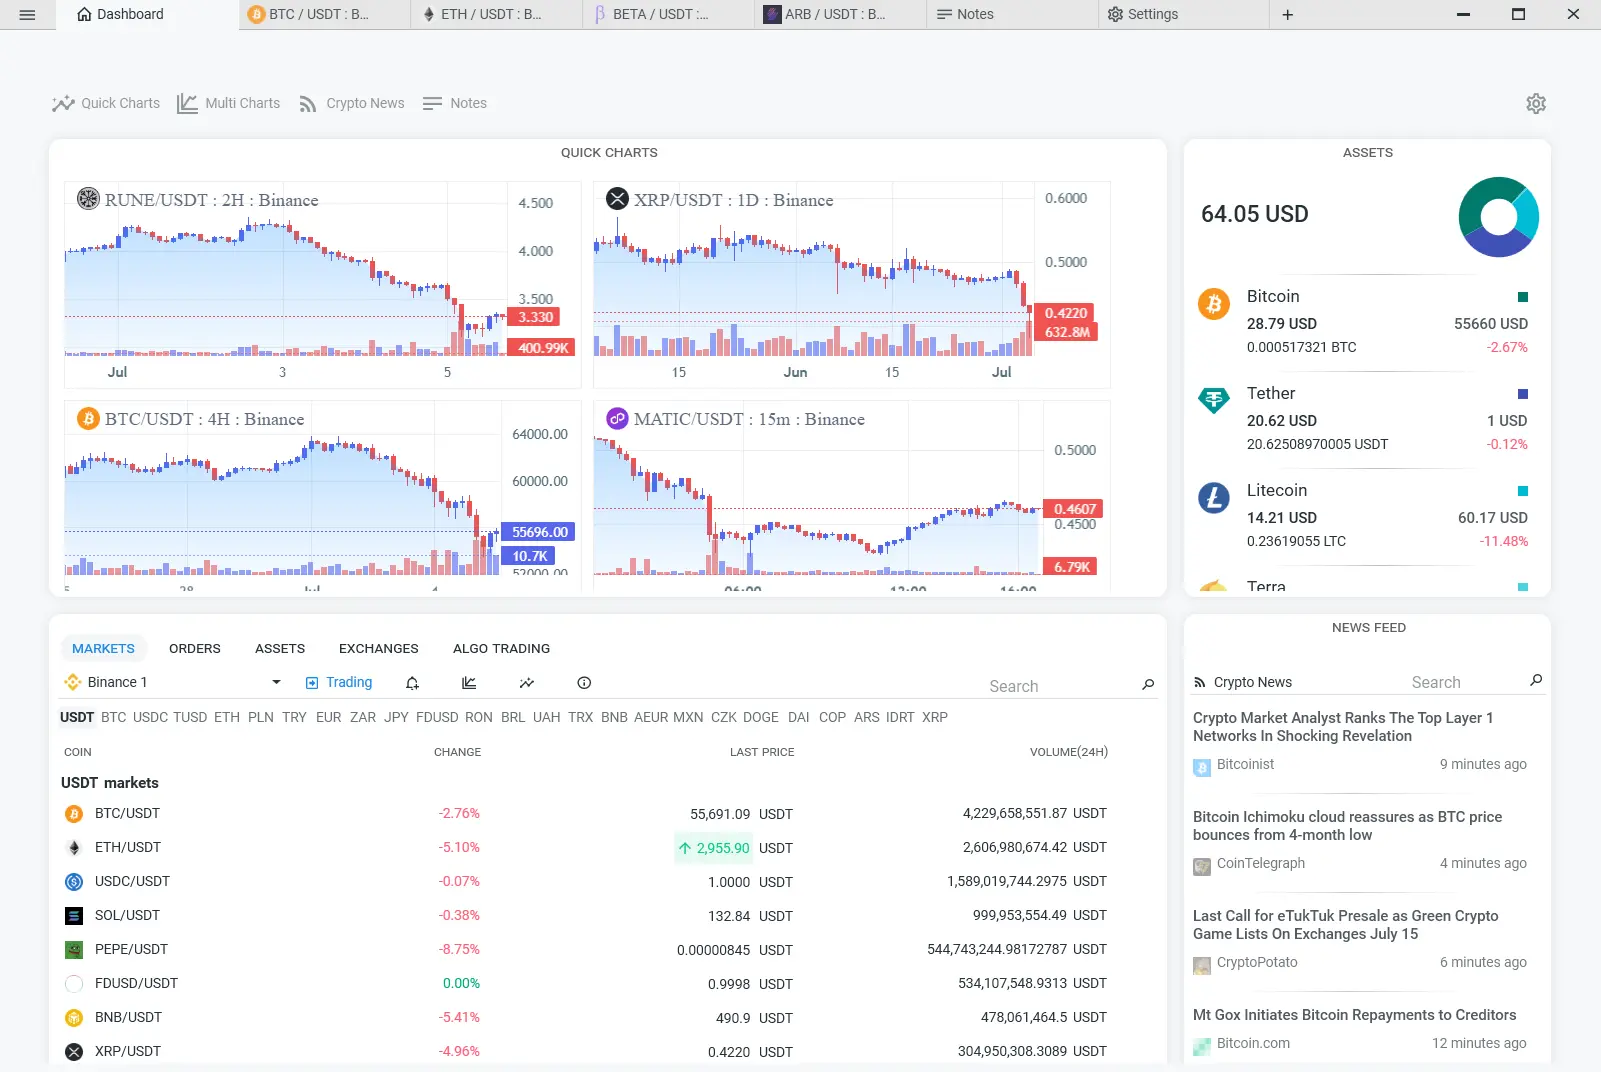Click the info icon in markets toolbar
This screenshot has height=1072, width=1601.
[x=584, y=683]
